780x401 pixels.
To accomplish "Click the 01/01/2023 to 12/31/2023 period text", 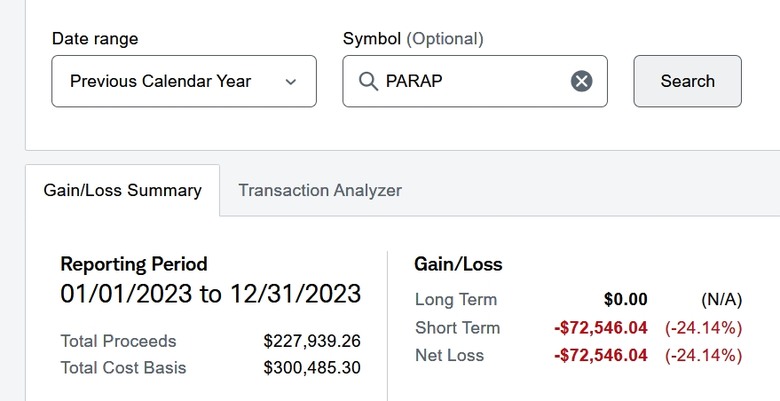I will pyautogui.click(x=210, y=294).
